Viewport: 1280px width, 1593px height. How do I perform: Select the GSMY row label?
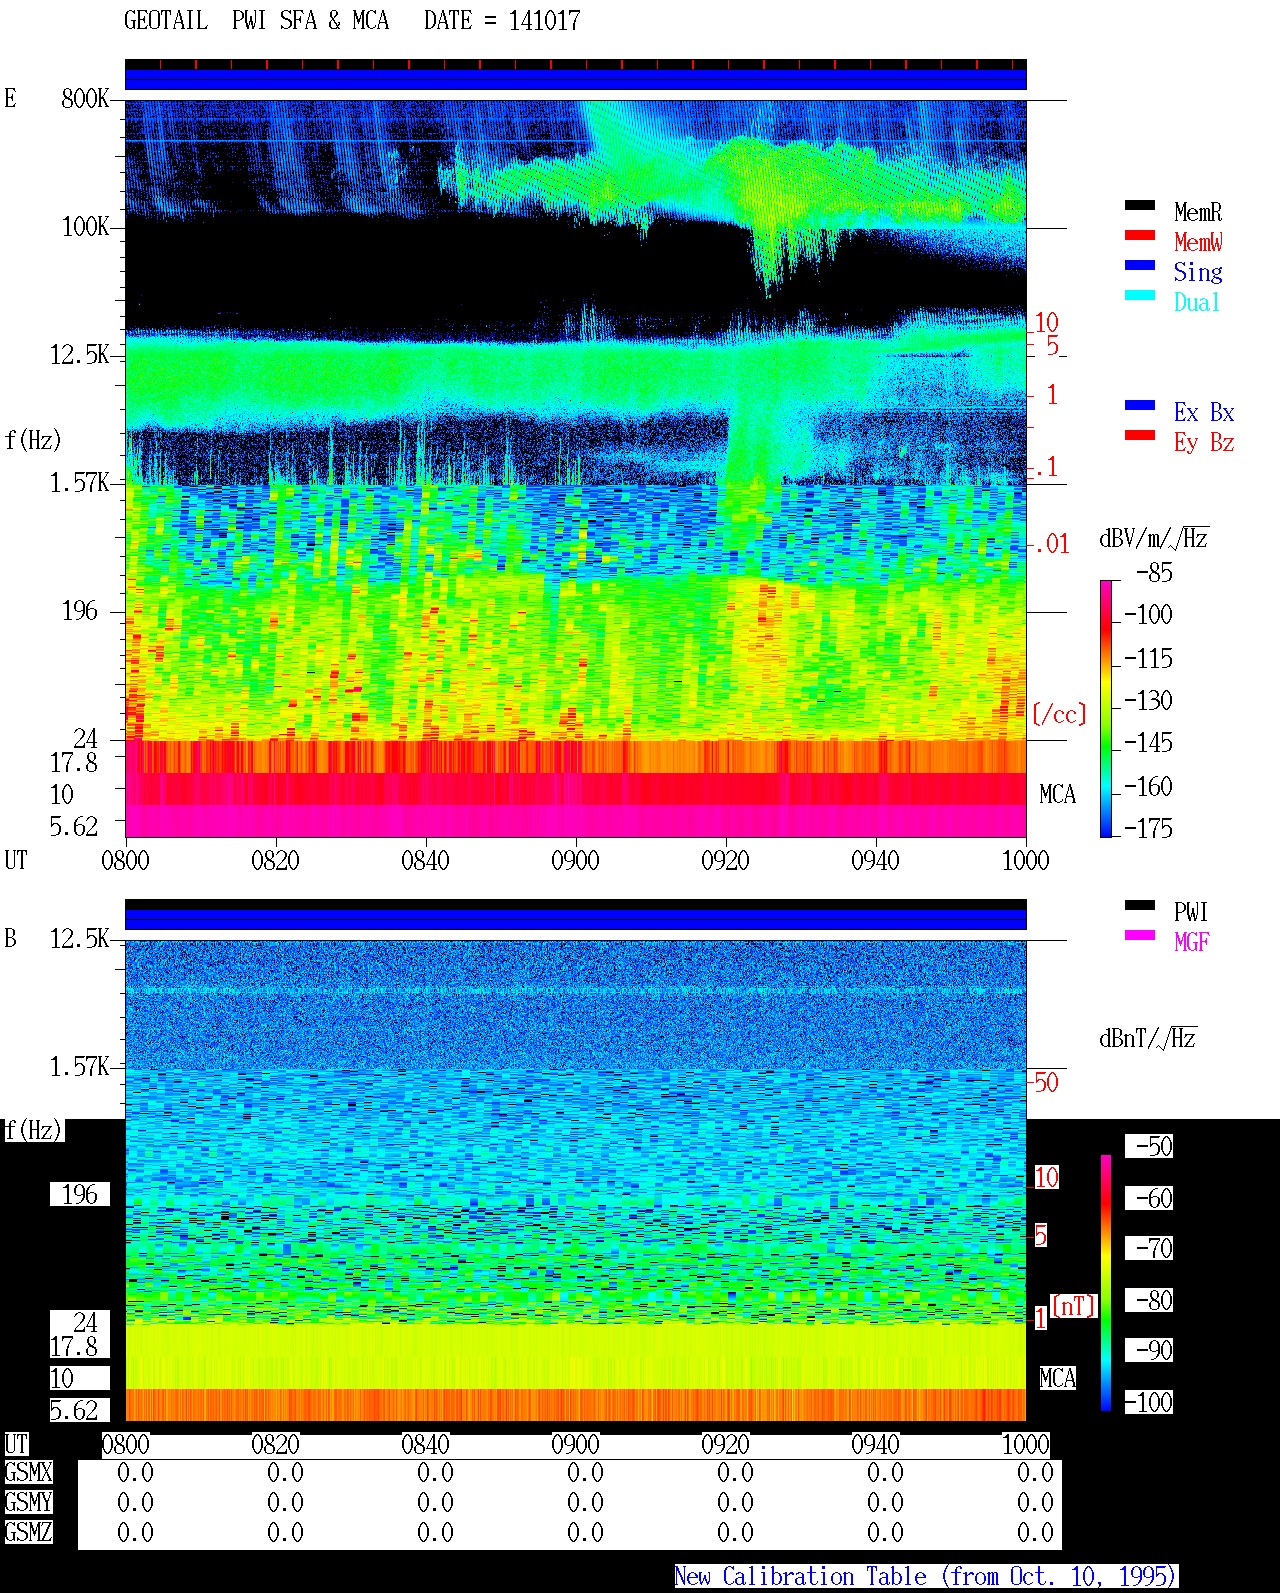click(28, 1503)
